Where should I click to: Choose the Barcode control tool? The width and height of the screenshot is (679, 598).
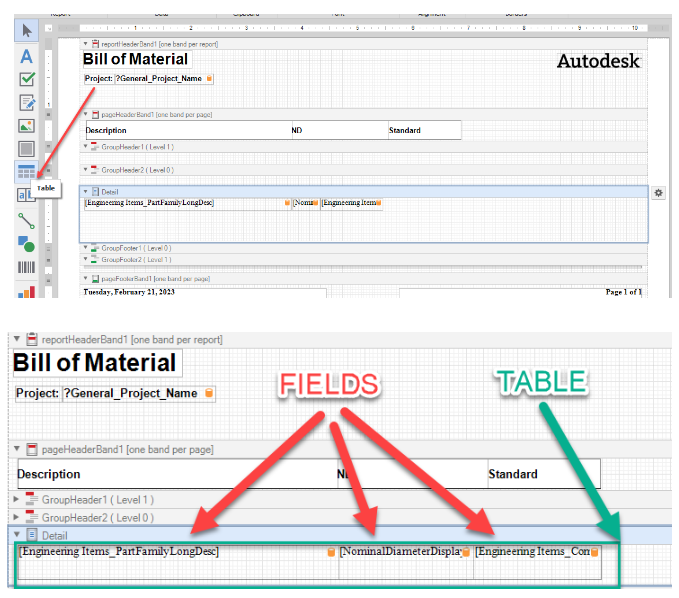27,267
